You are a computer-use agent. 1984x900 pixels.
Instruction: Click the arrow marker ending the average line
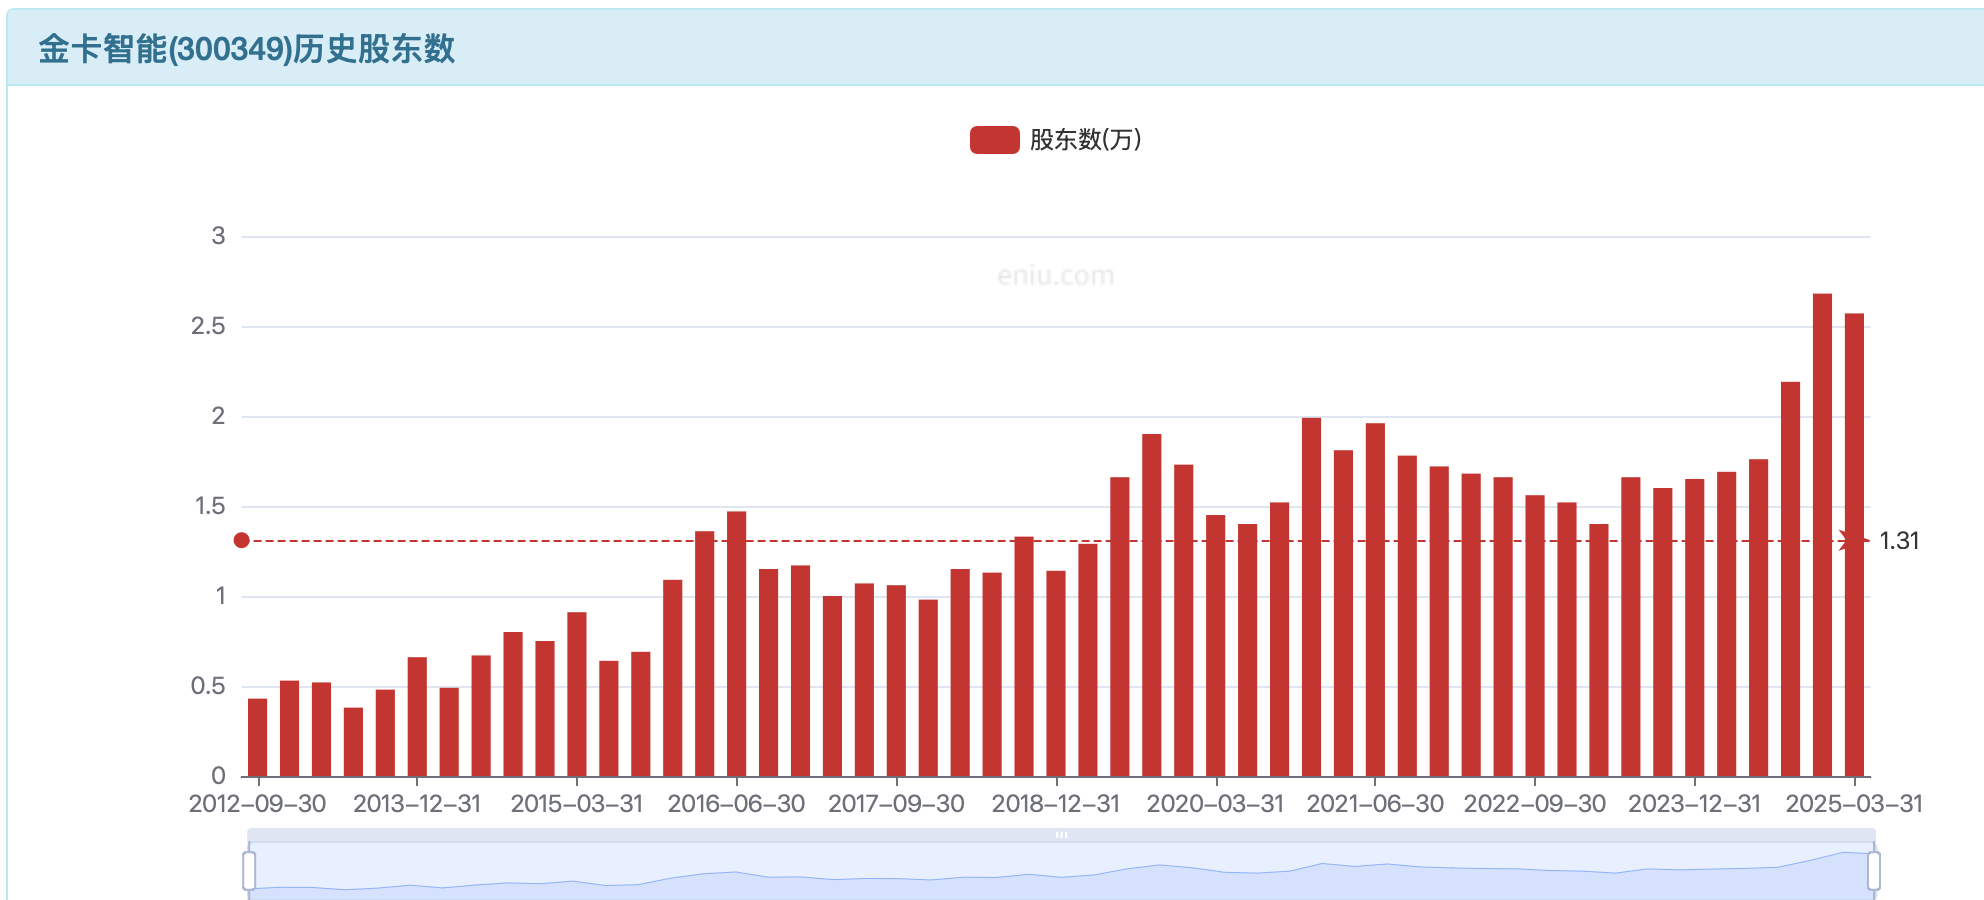point(1853,541)
